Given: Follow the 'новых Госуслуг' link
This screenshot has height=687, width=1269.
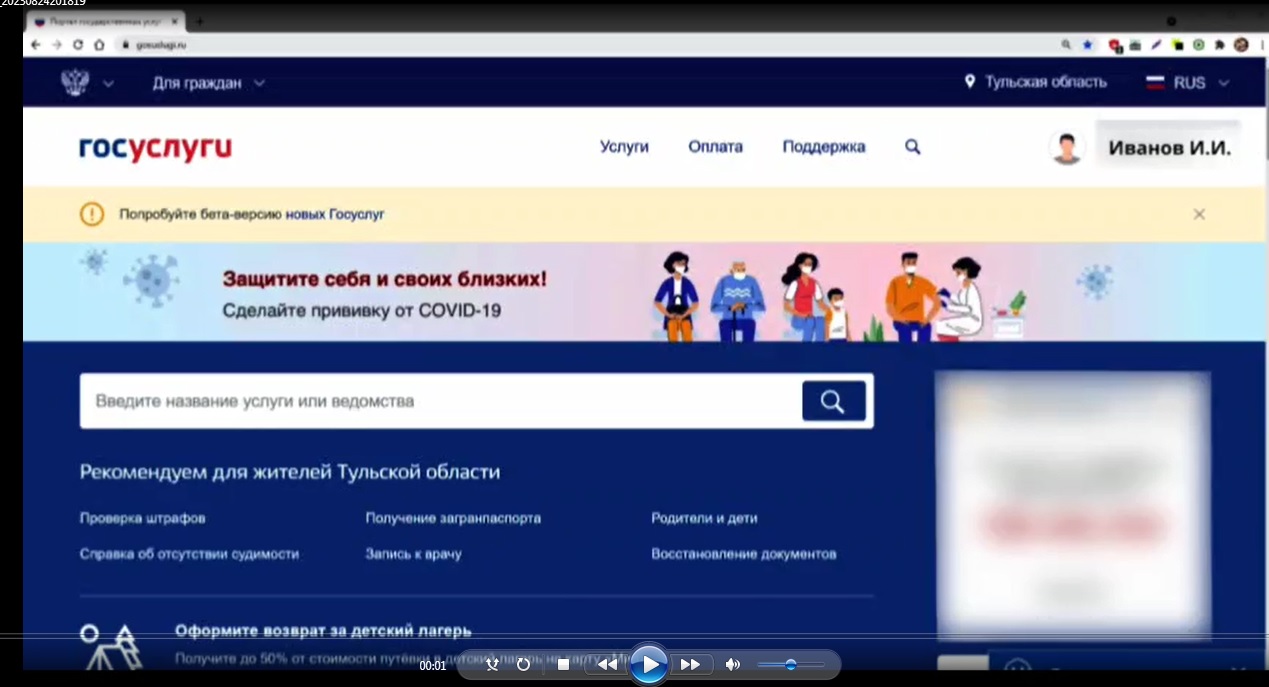Looking at the screenshot, I should [x=335, y=214].
